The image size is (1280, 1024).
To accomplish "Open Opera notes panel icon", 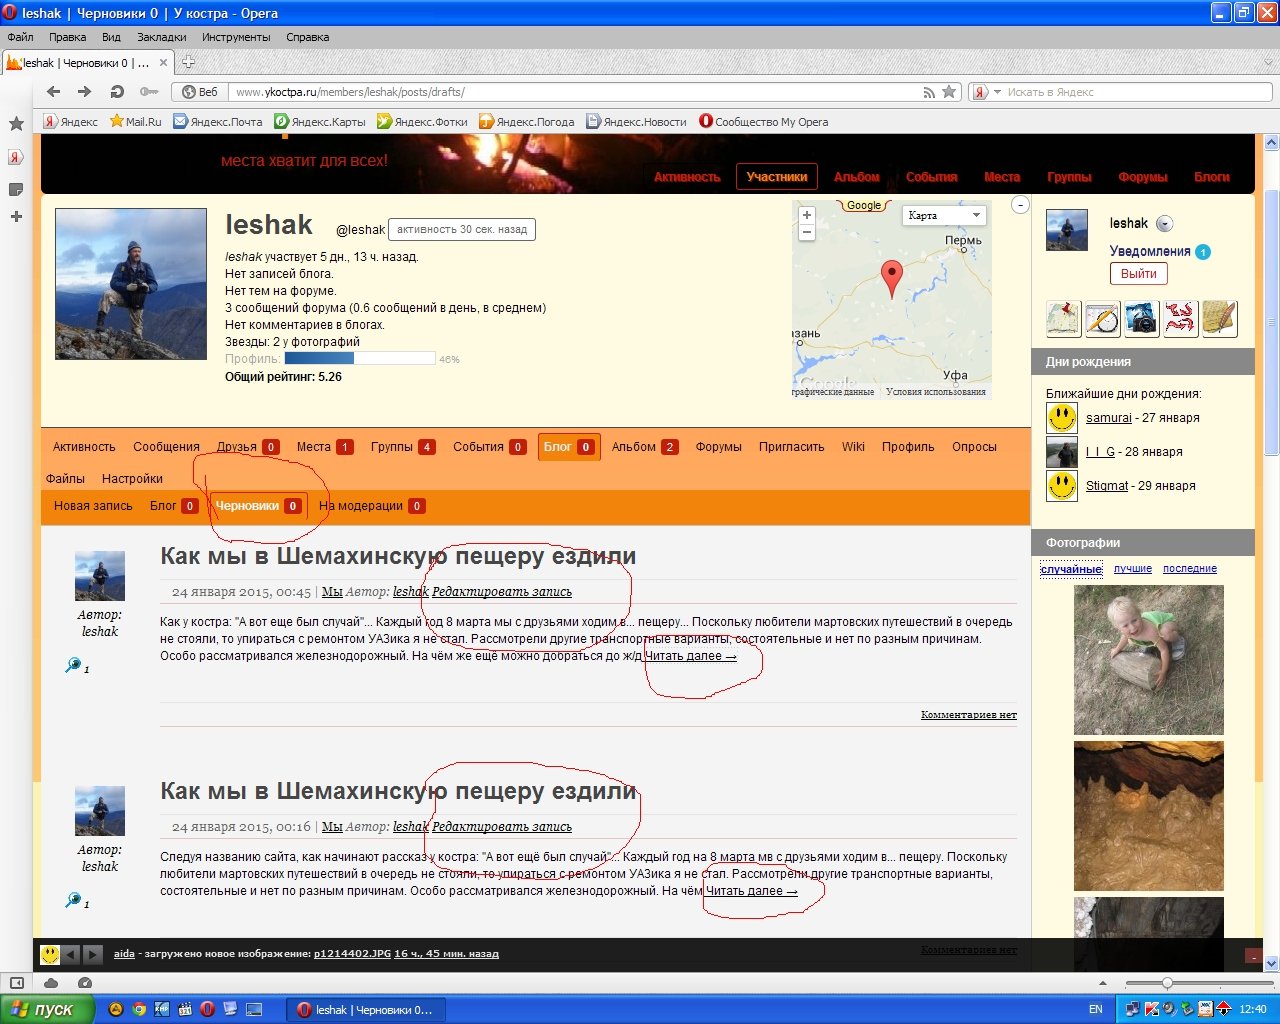I will point(16,189).
